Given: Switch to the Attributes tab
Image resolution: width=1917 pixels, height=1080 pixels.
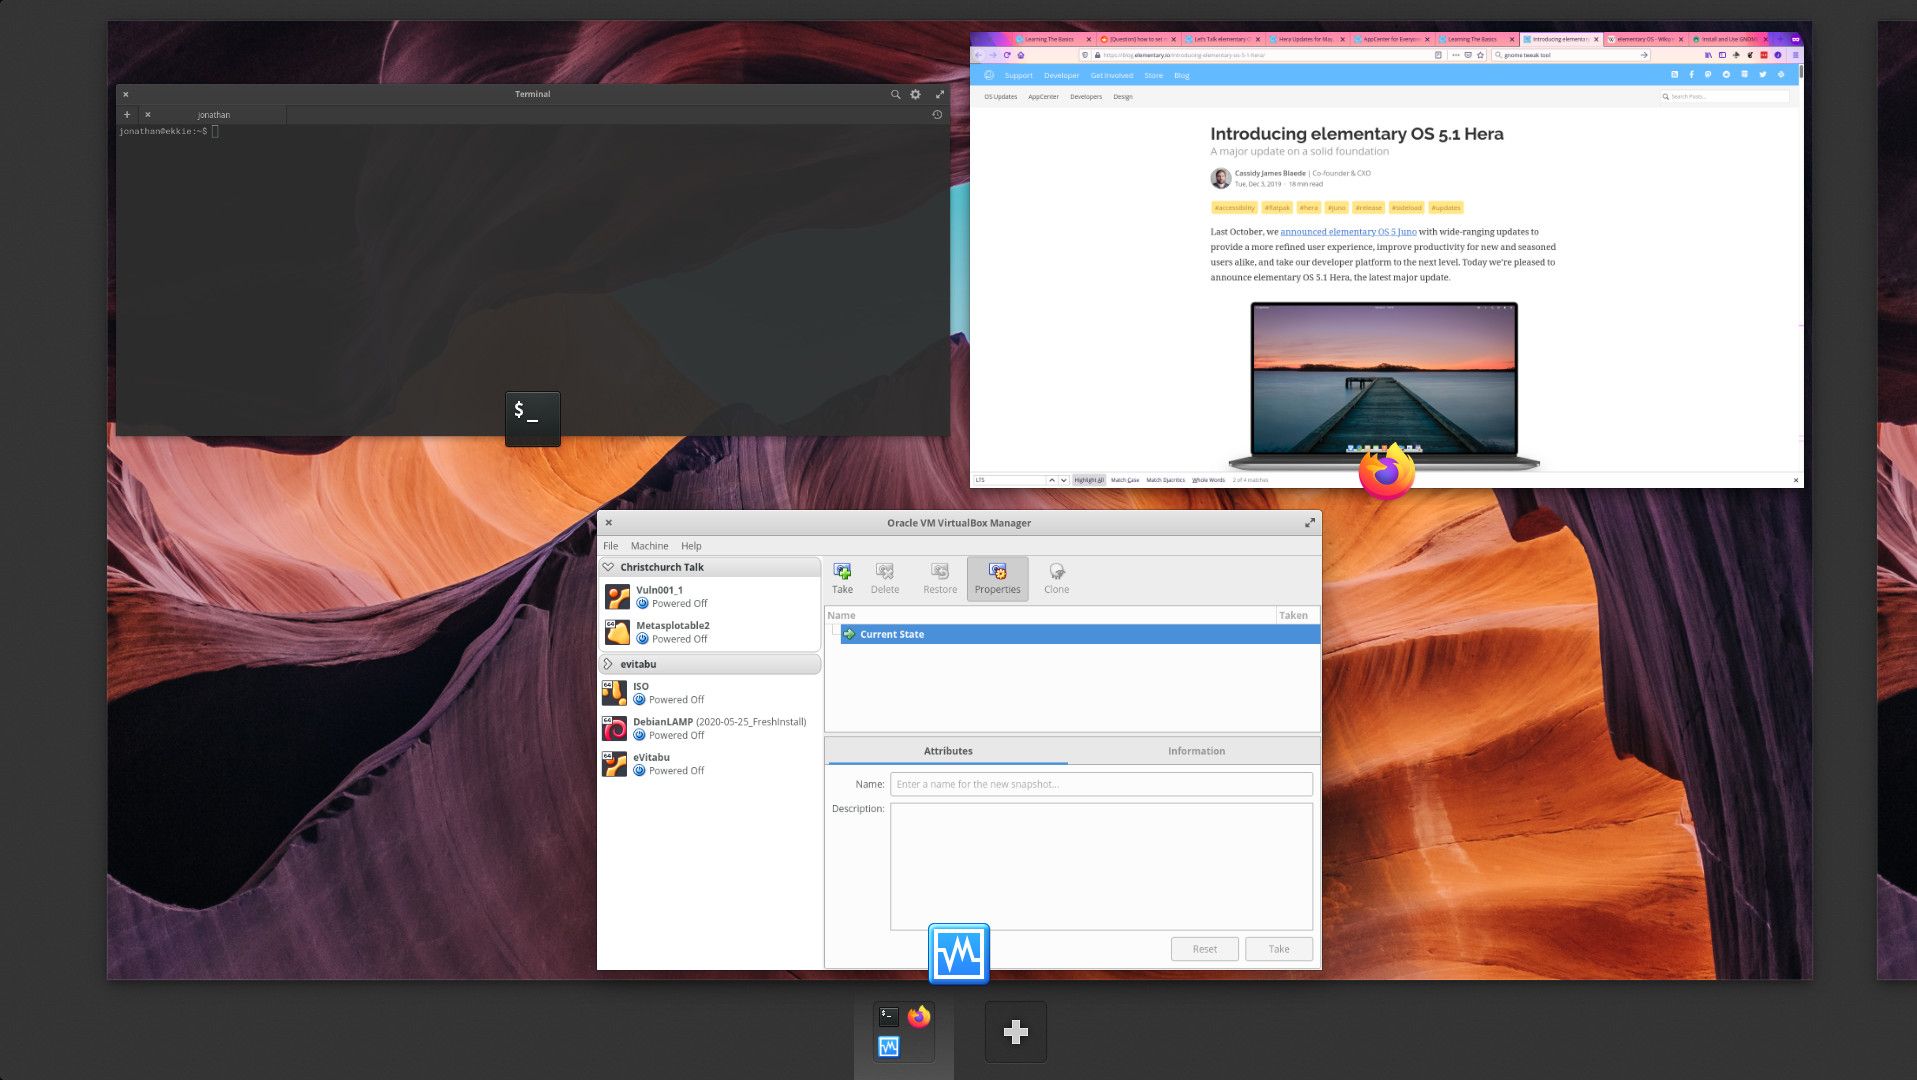Looking at the screenshot, I should point(947,751).
